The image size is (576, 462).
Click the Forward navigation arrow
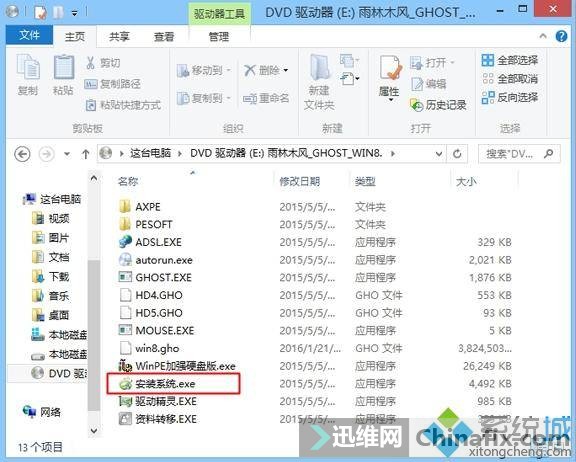point(47,154)
